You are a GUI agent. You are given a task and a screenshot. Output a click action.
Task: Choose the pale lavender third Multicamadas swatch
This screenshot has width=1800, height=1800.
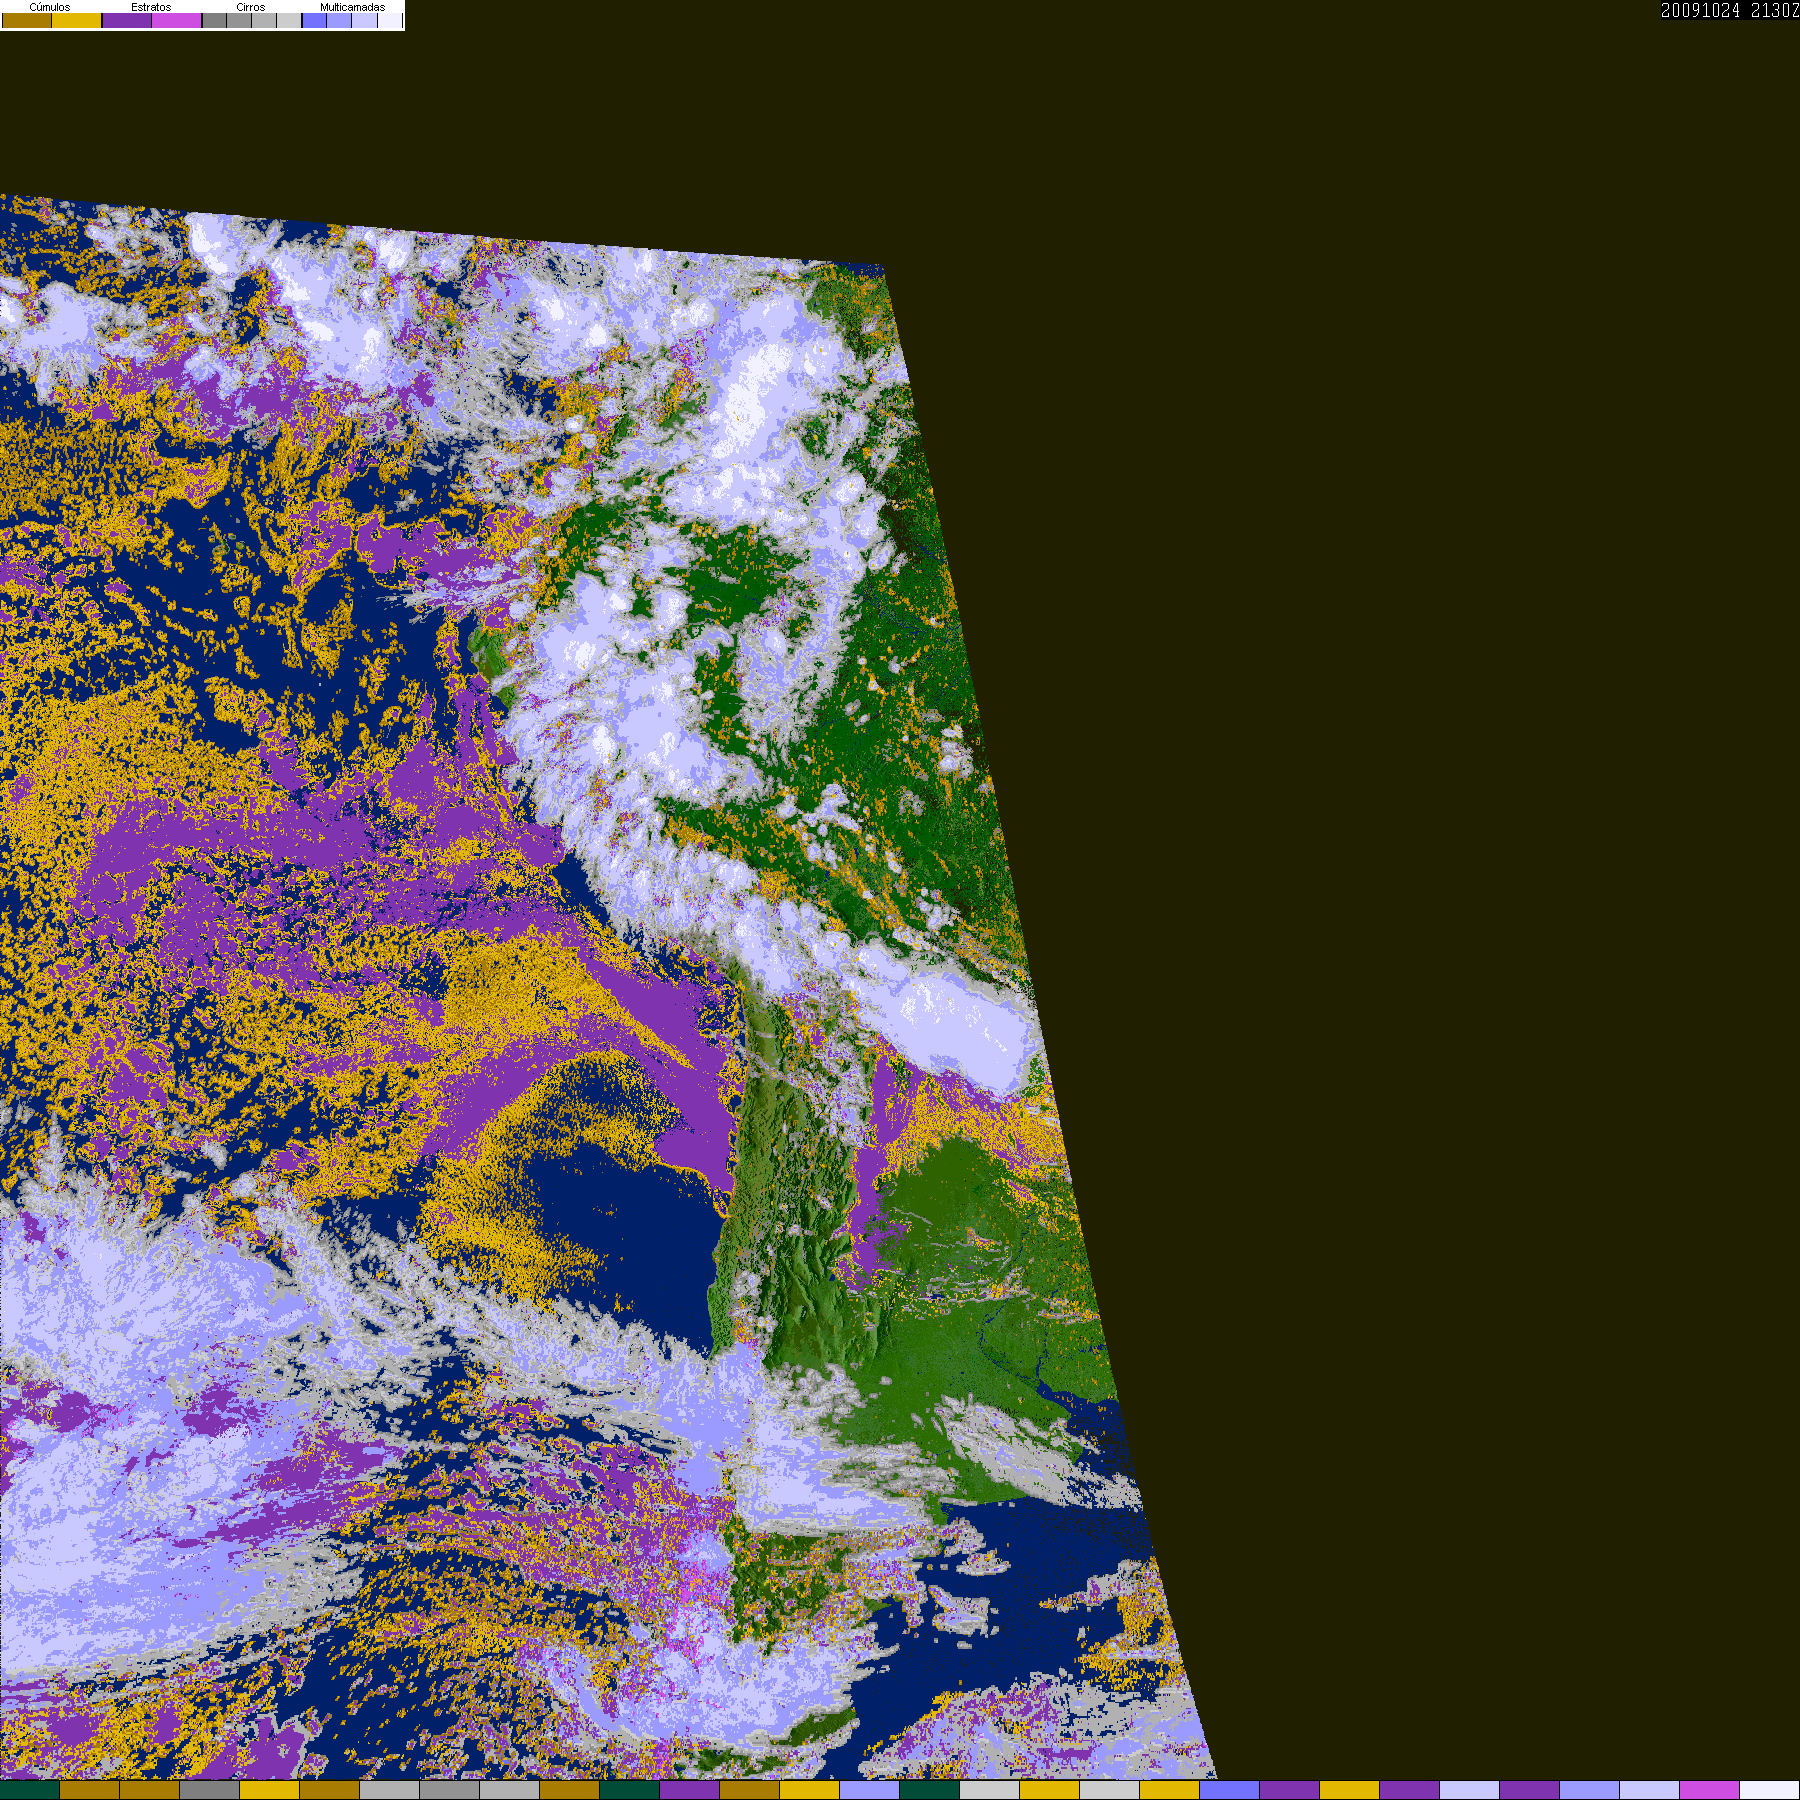tap(364, 20)
